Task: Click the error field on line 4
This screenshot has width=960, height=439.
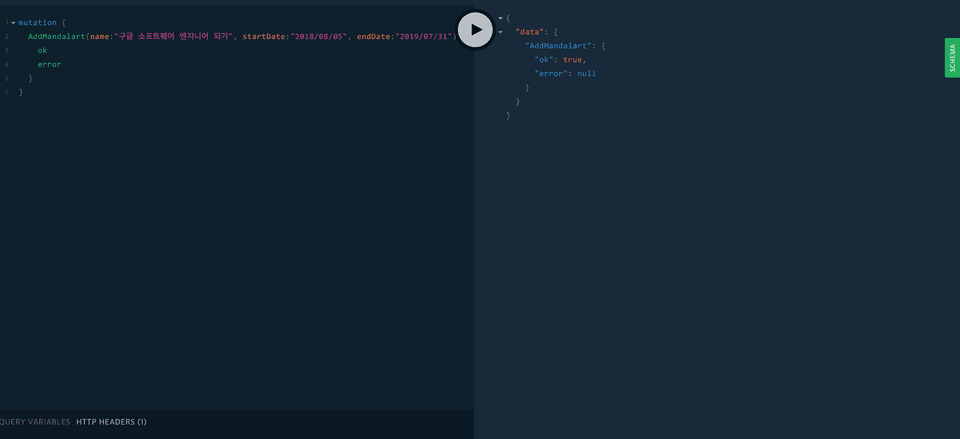Action: 49,64
